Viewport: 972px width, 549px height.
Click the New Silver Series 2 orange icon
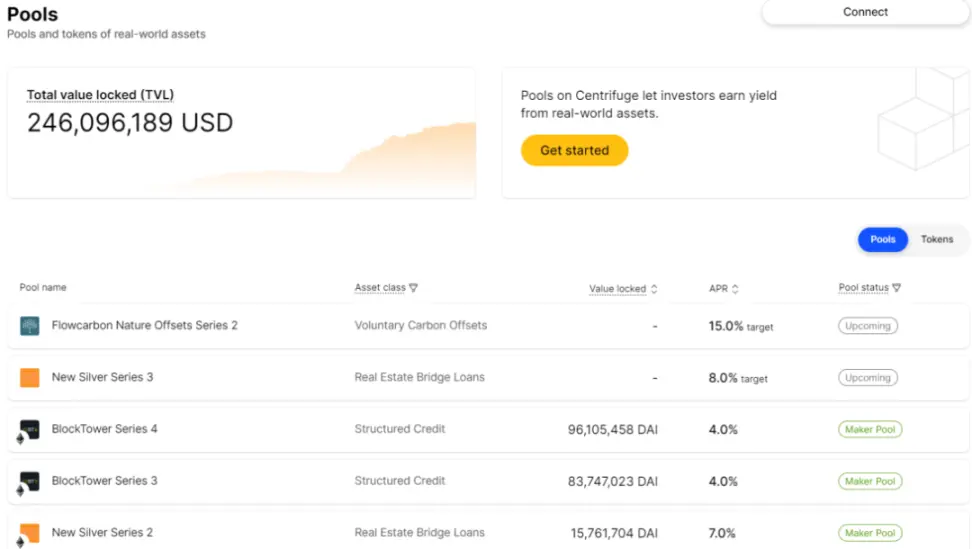pos(30,533)
